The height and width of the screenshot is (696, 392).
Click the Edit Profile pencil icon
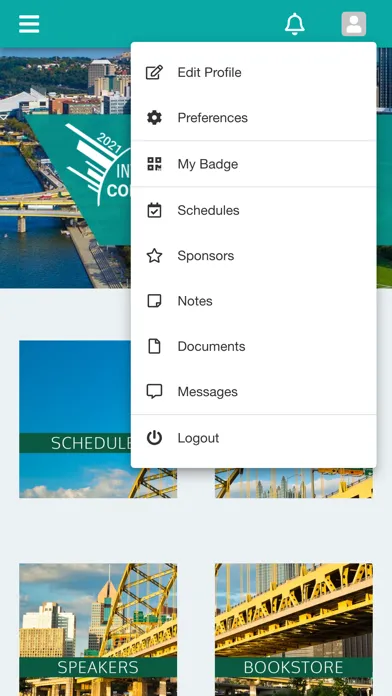tap(154, 72)
